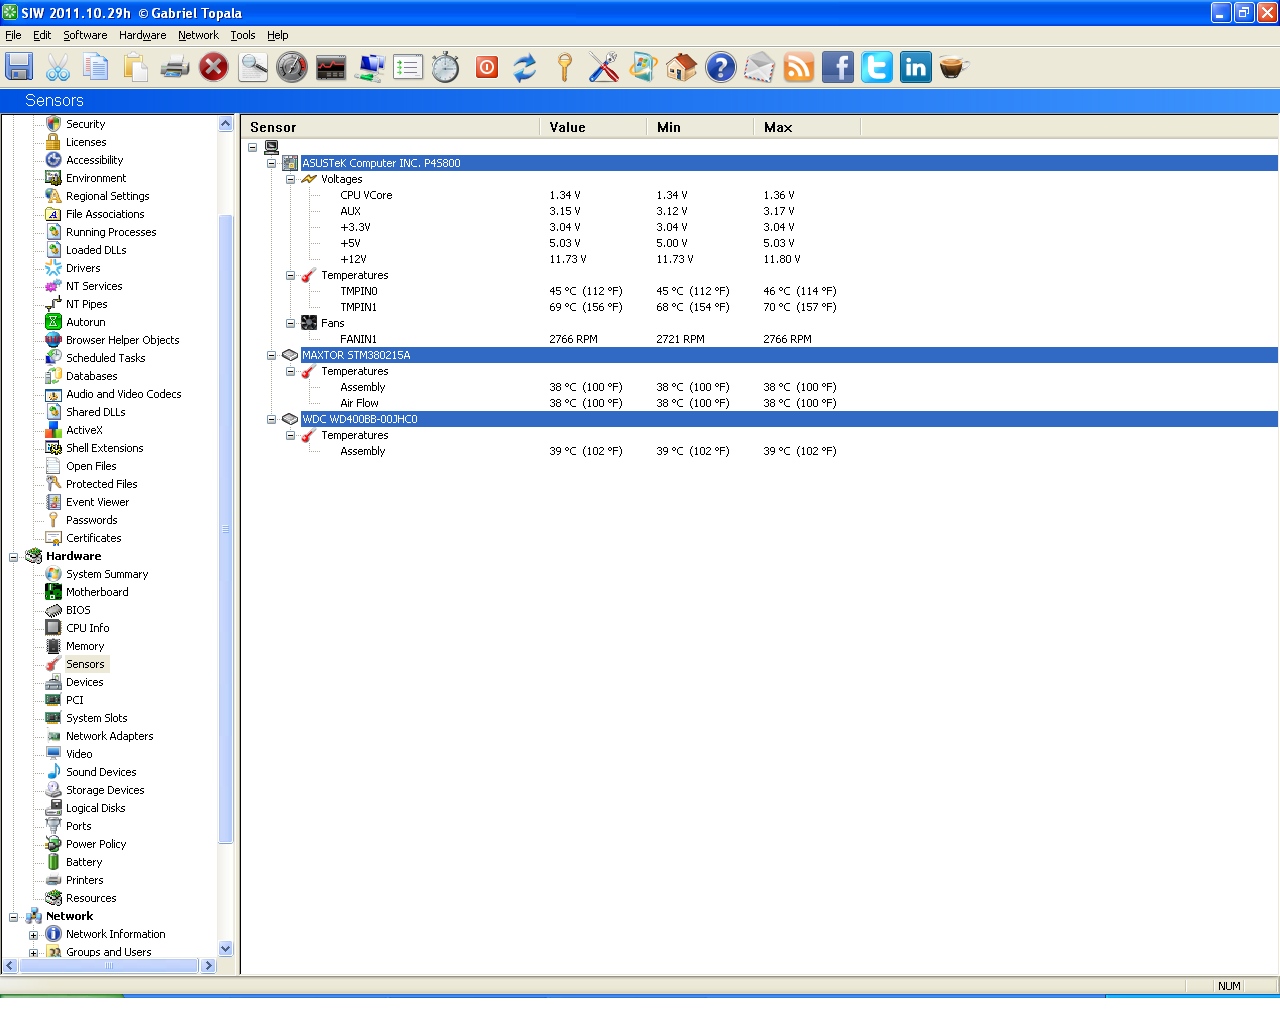Screen dimensions: 1280x1024
Task: Click the Print toolbar icon
Action: coord(175,67)
